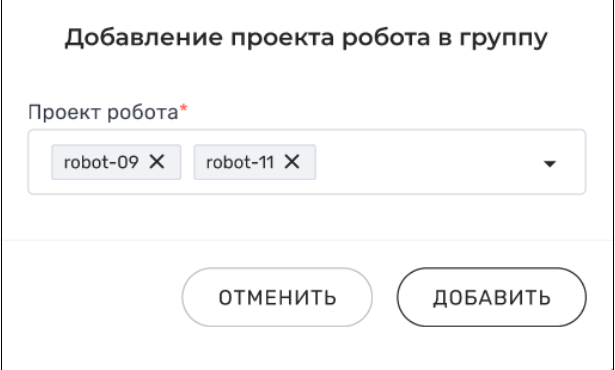
Task: Expand the Проект робота dropdown arrow
Action: [x=549, y=163]
